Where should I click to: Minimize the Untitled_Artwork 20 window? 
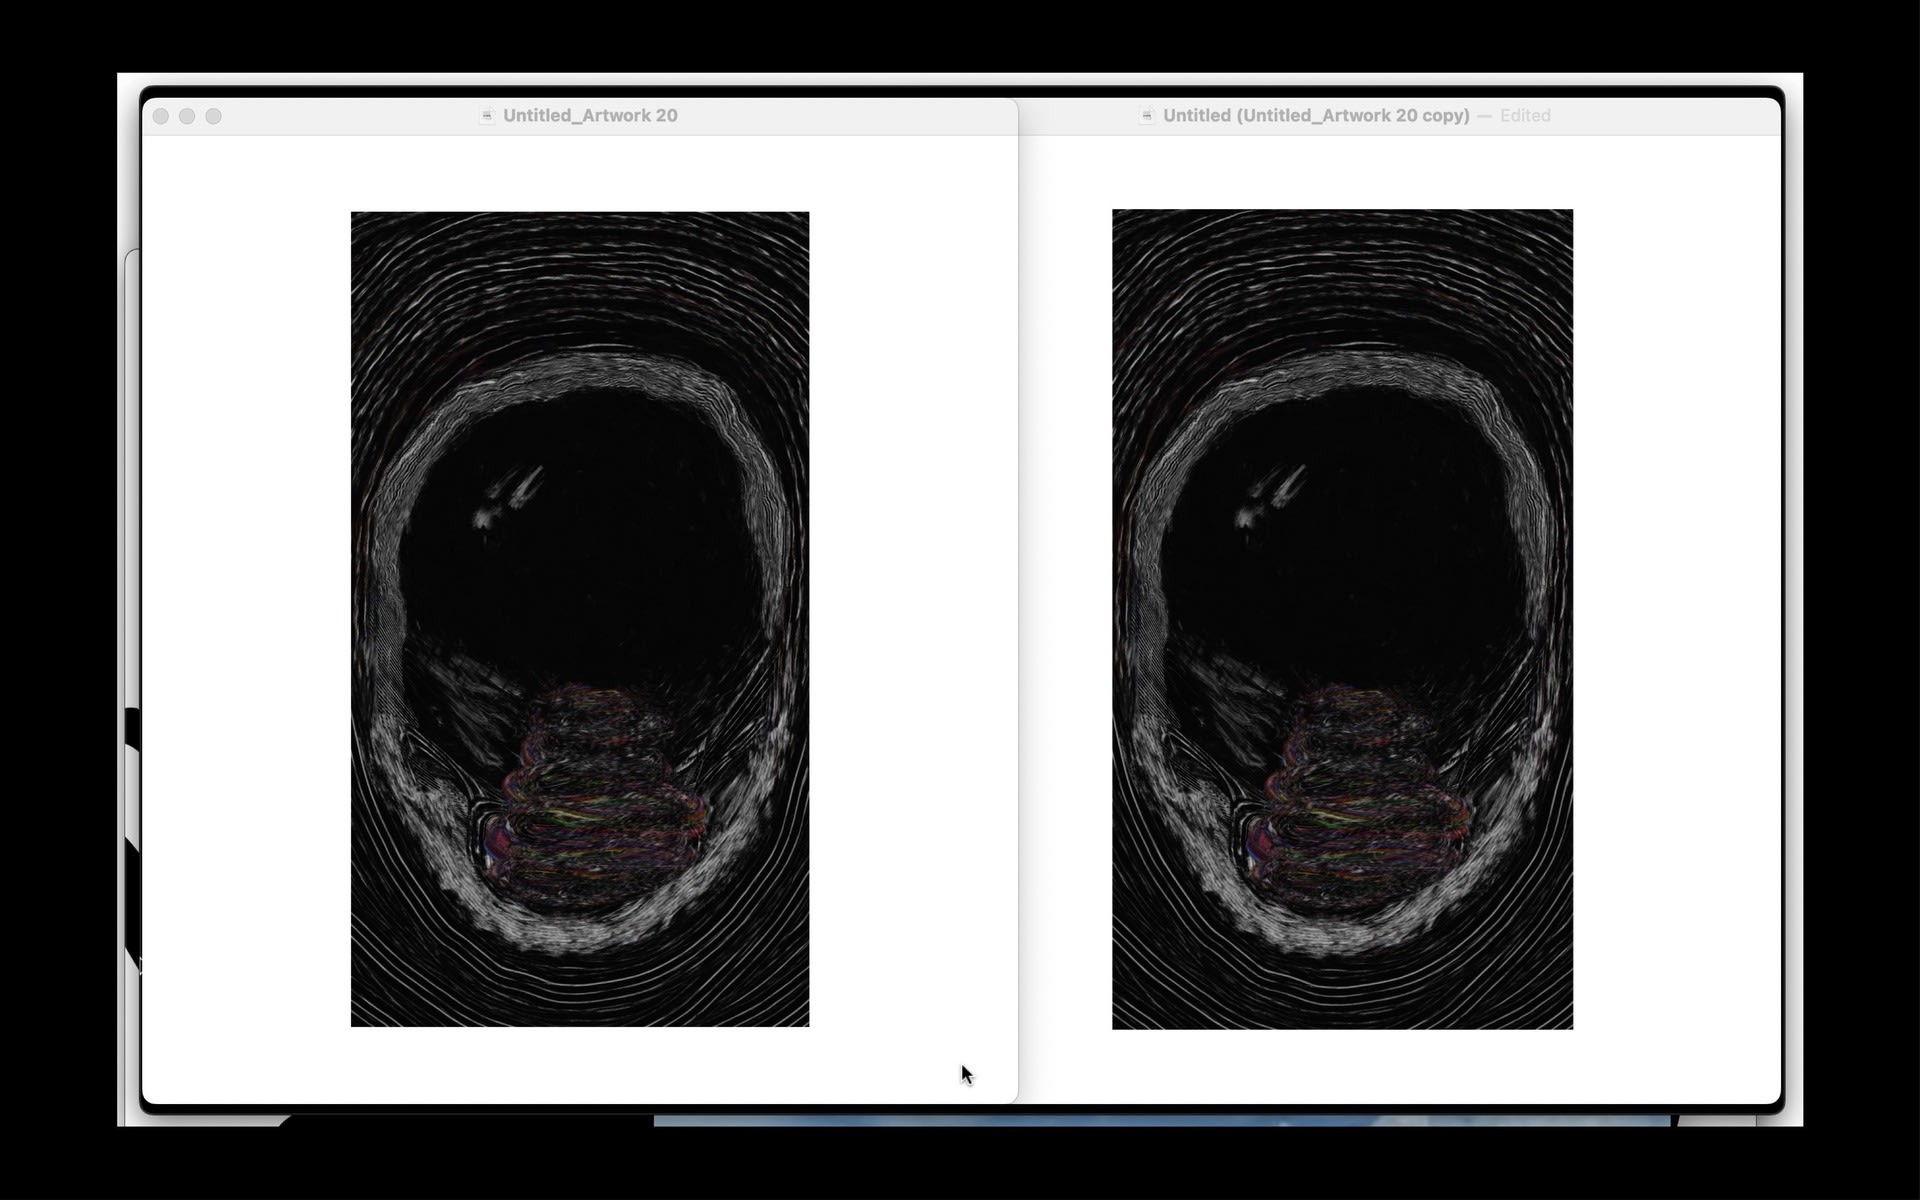(x=187, y=116)
